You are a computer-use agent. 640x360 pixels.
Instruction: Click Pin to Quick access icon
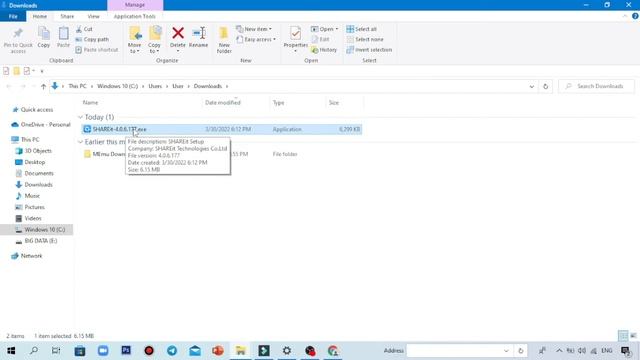pos(18,33)
